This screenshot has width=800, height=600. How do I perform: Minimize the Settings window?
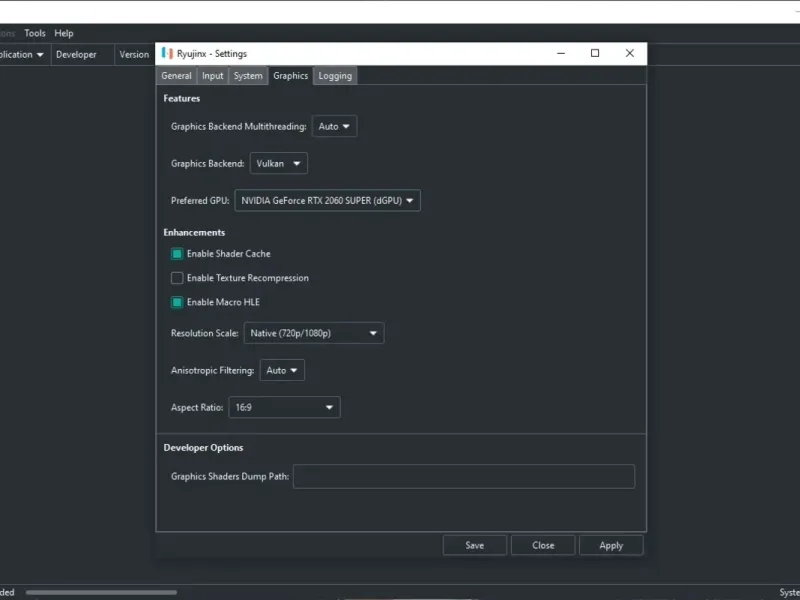(x=561, y=54)
